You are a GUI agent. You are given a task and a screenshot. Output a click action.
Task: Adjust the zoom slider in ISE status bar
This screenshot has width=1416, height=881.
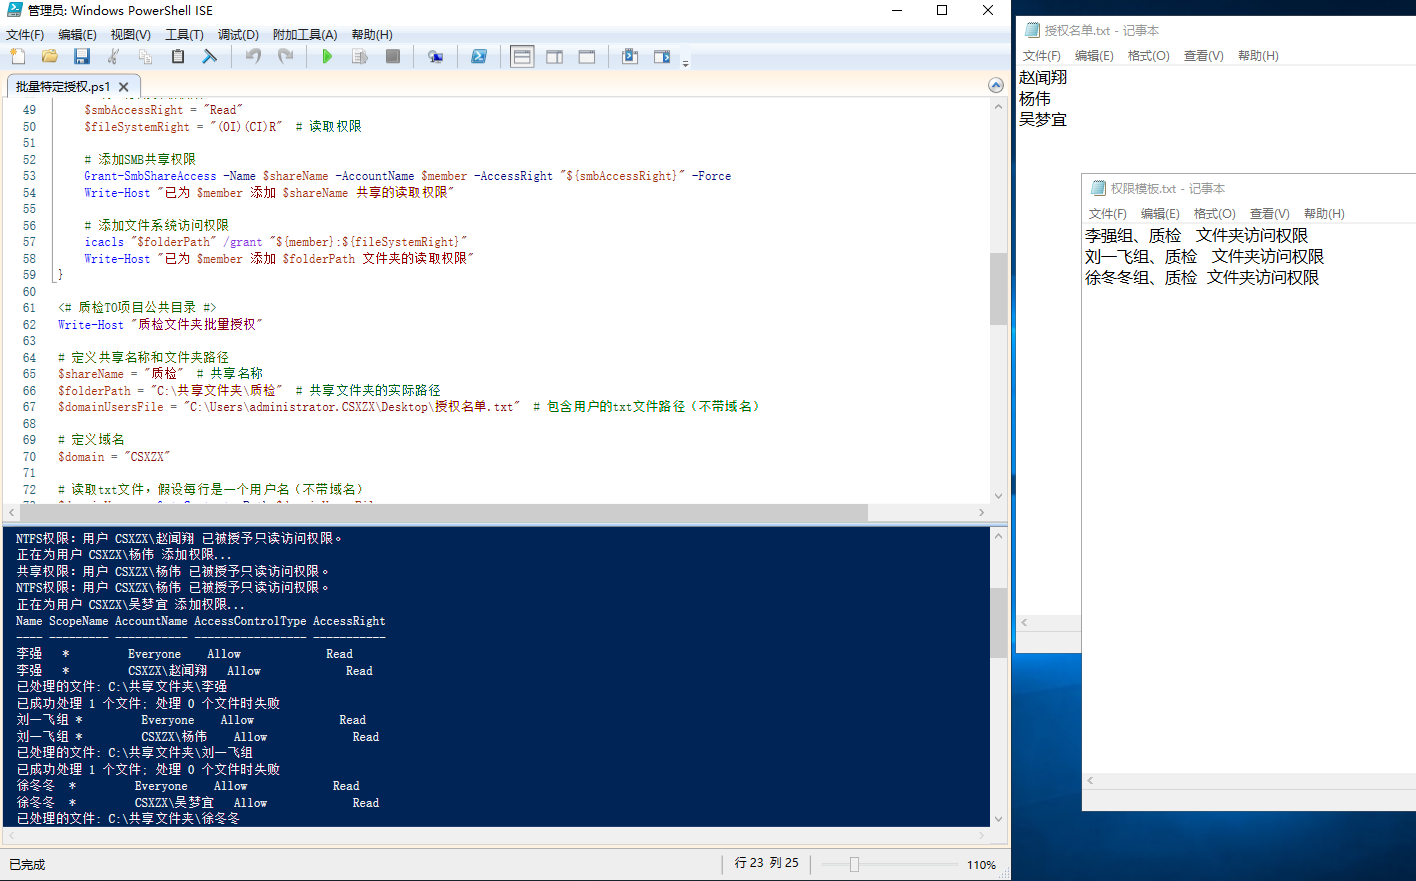click(x=854, y=864)
